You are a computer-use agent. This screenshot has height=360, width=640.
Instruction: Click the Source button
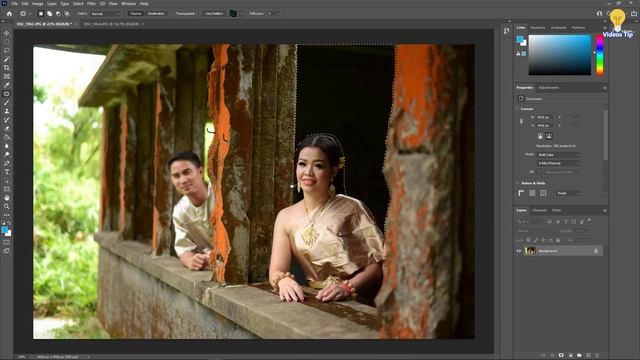point(136,13)
